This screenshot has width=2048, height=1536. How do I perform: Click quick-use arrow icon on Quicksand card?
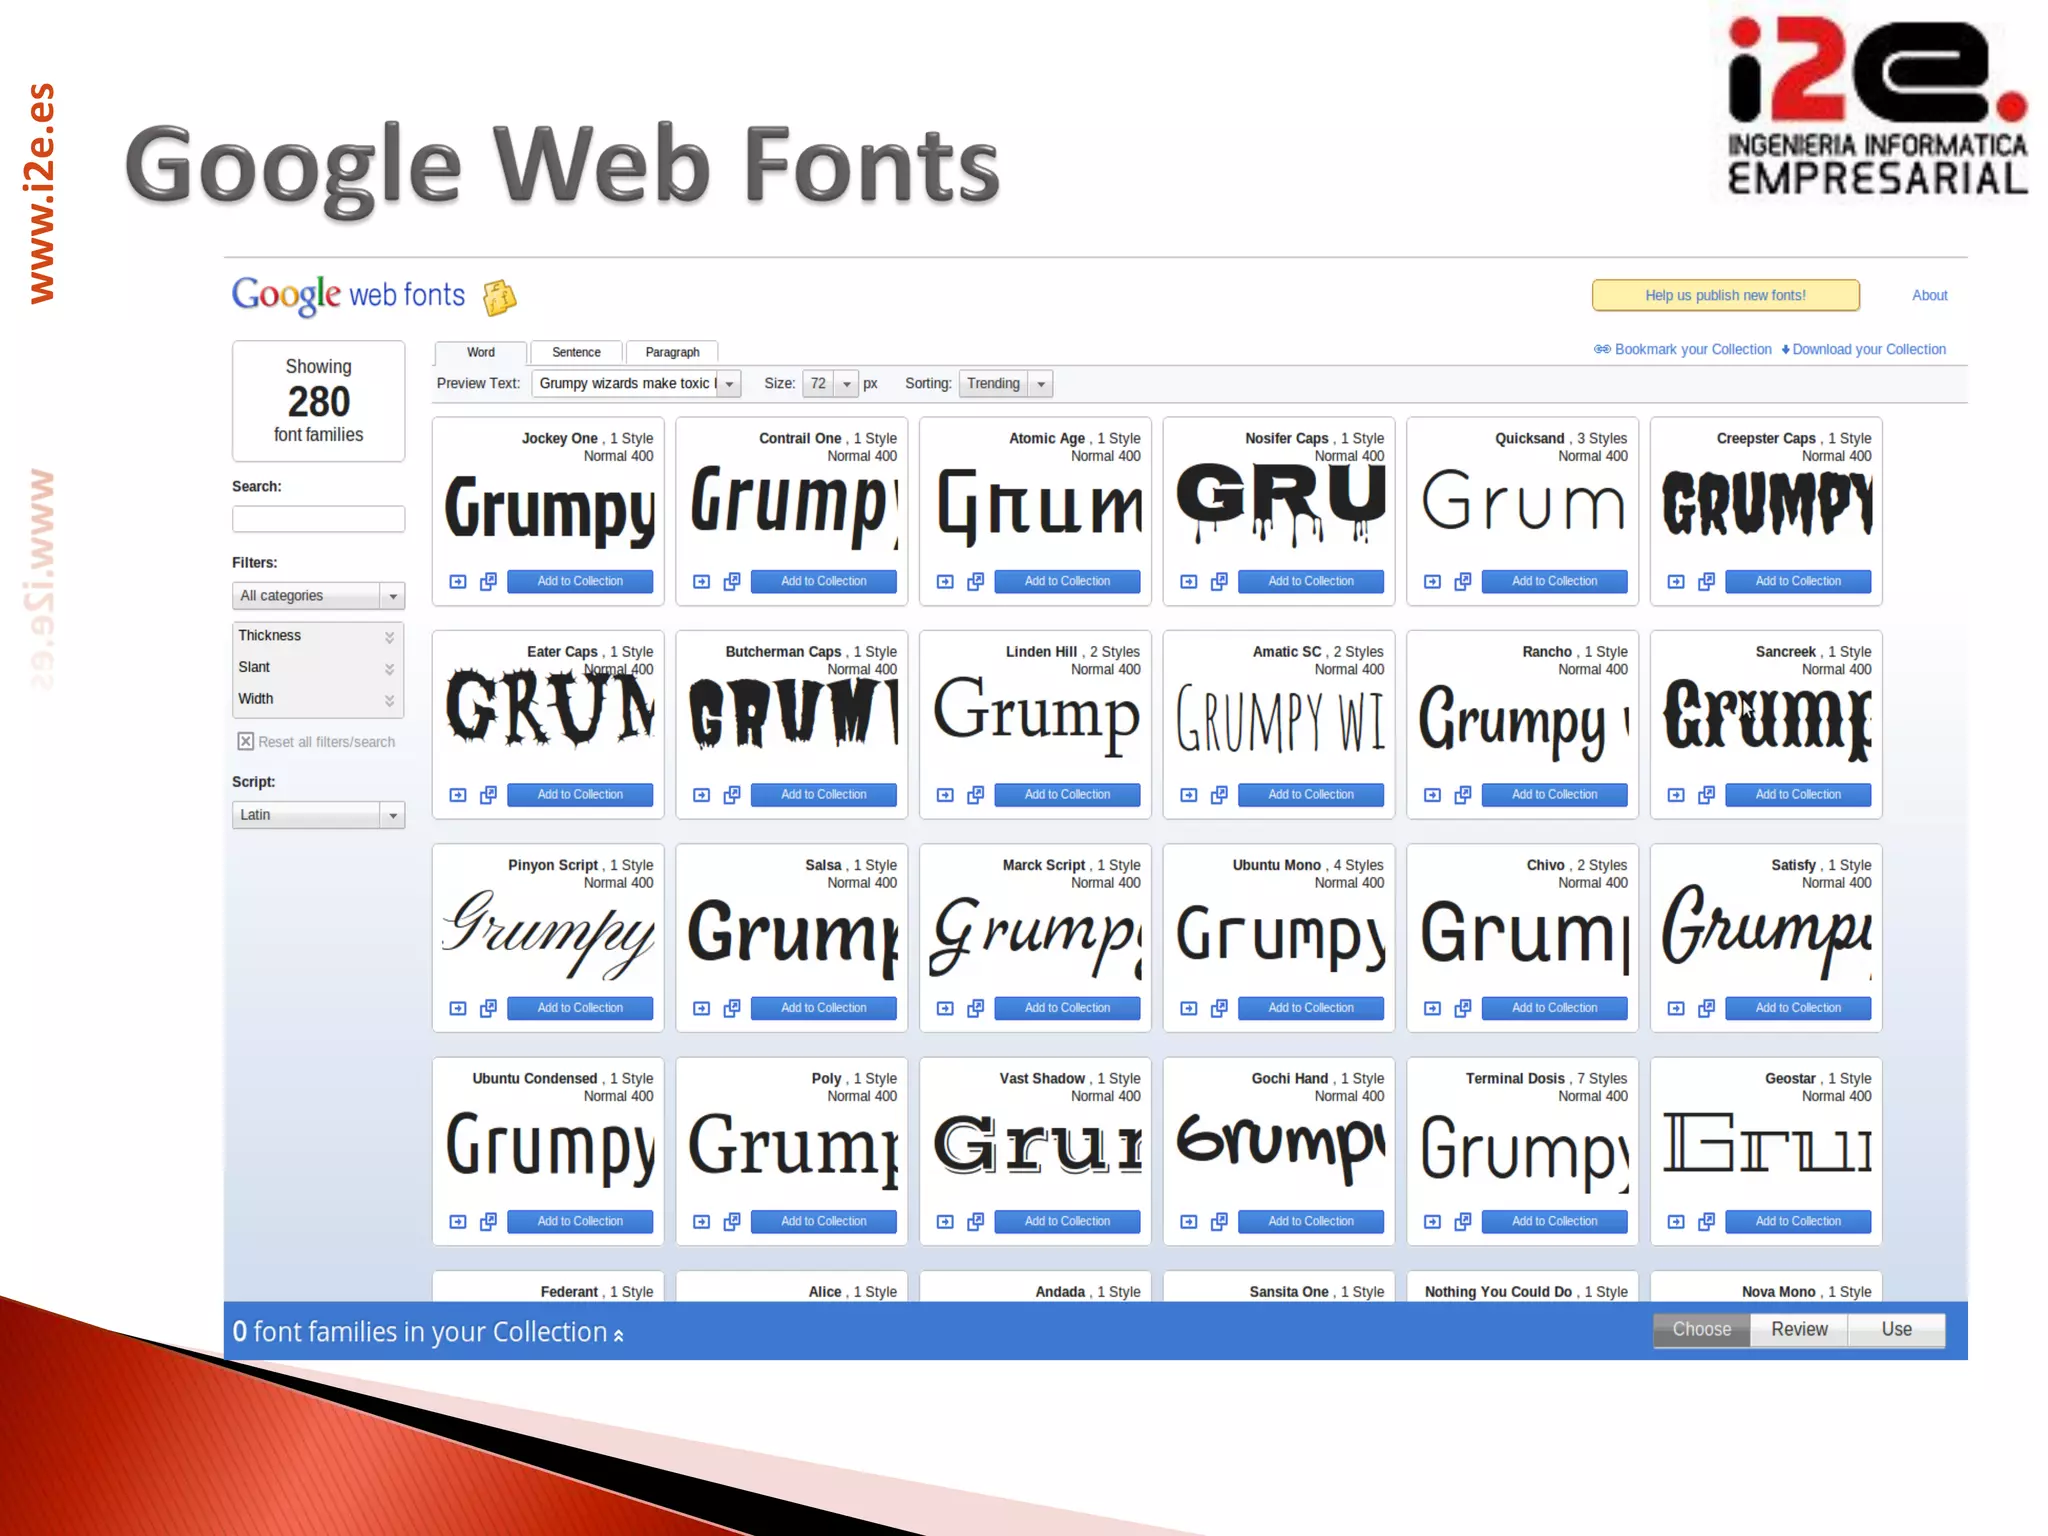click(x=1432, y=582)
